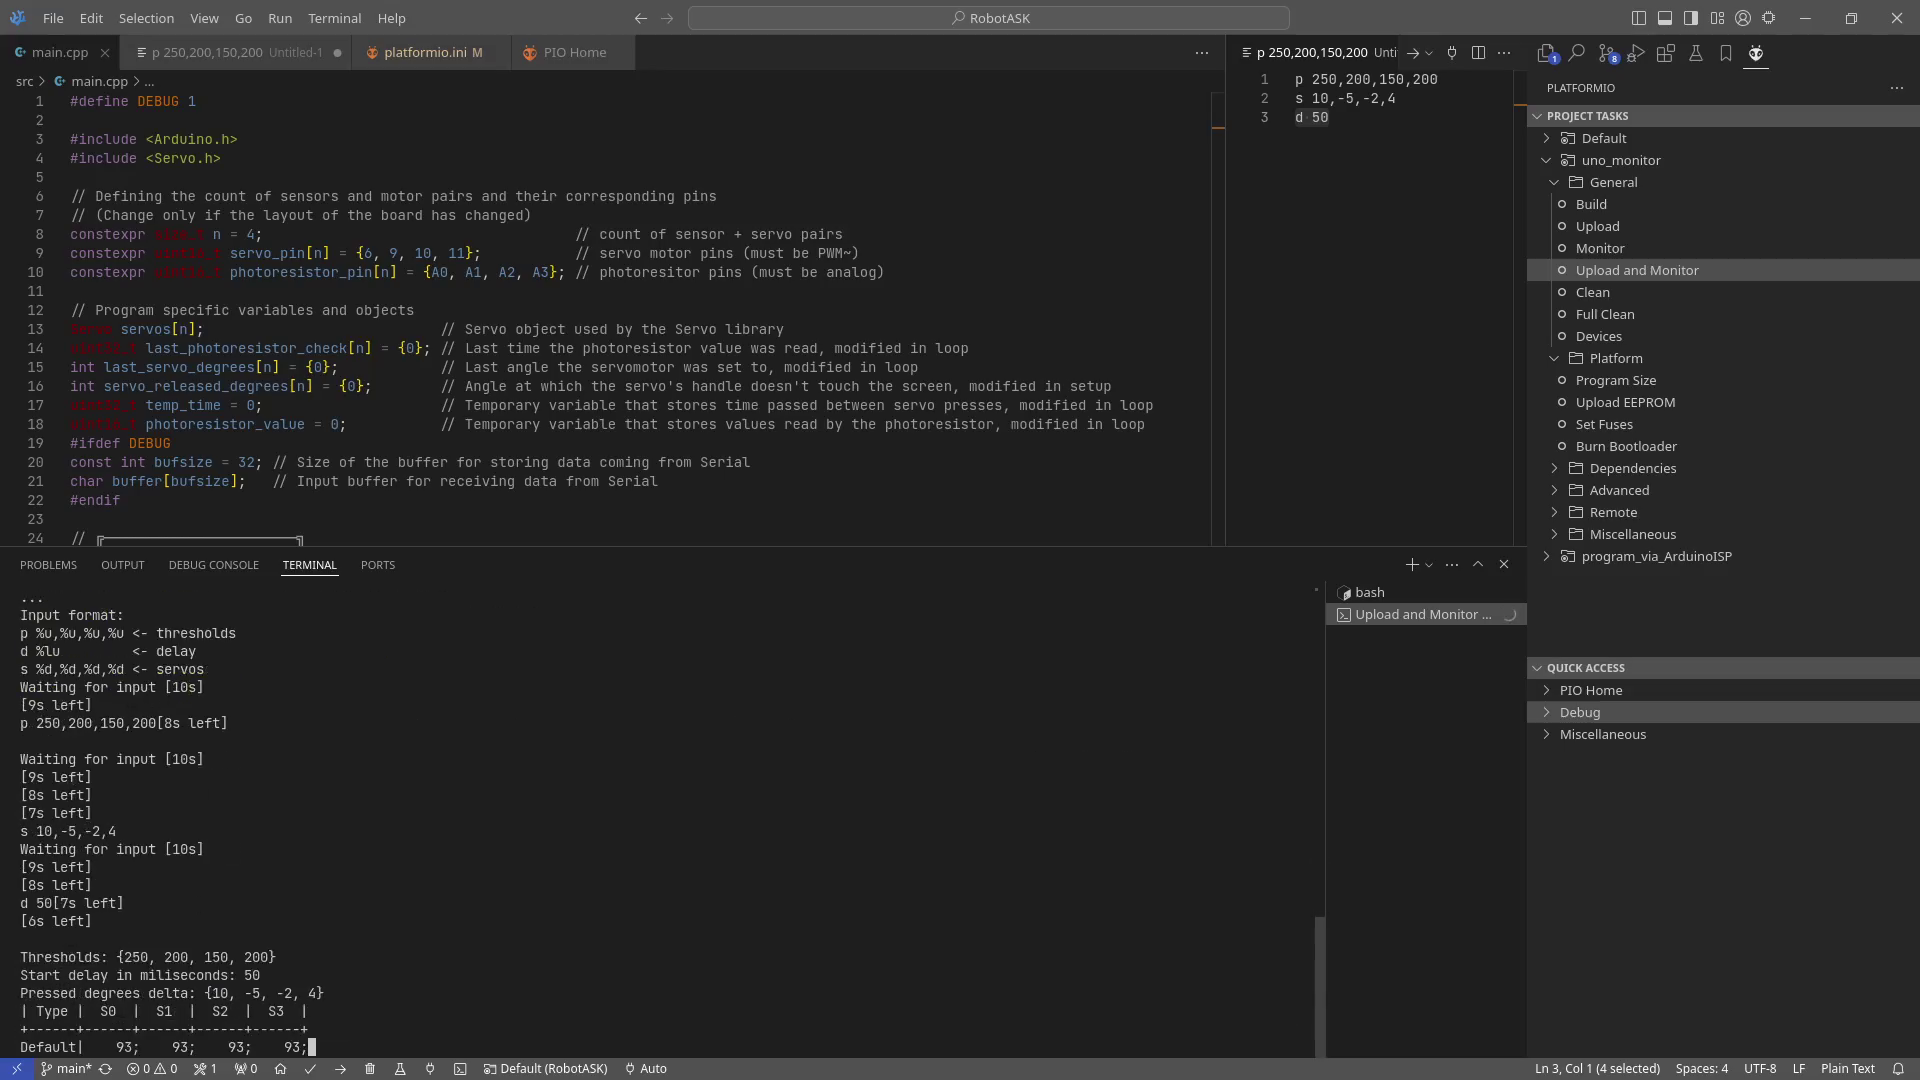The width and height of the screenshot is (1920, 1080).
Task: Run the Burn Bootloader task
Action: coord(1626,446)
